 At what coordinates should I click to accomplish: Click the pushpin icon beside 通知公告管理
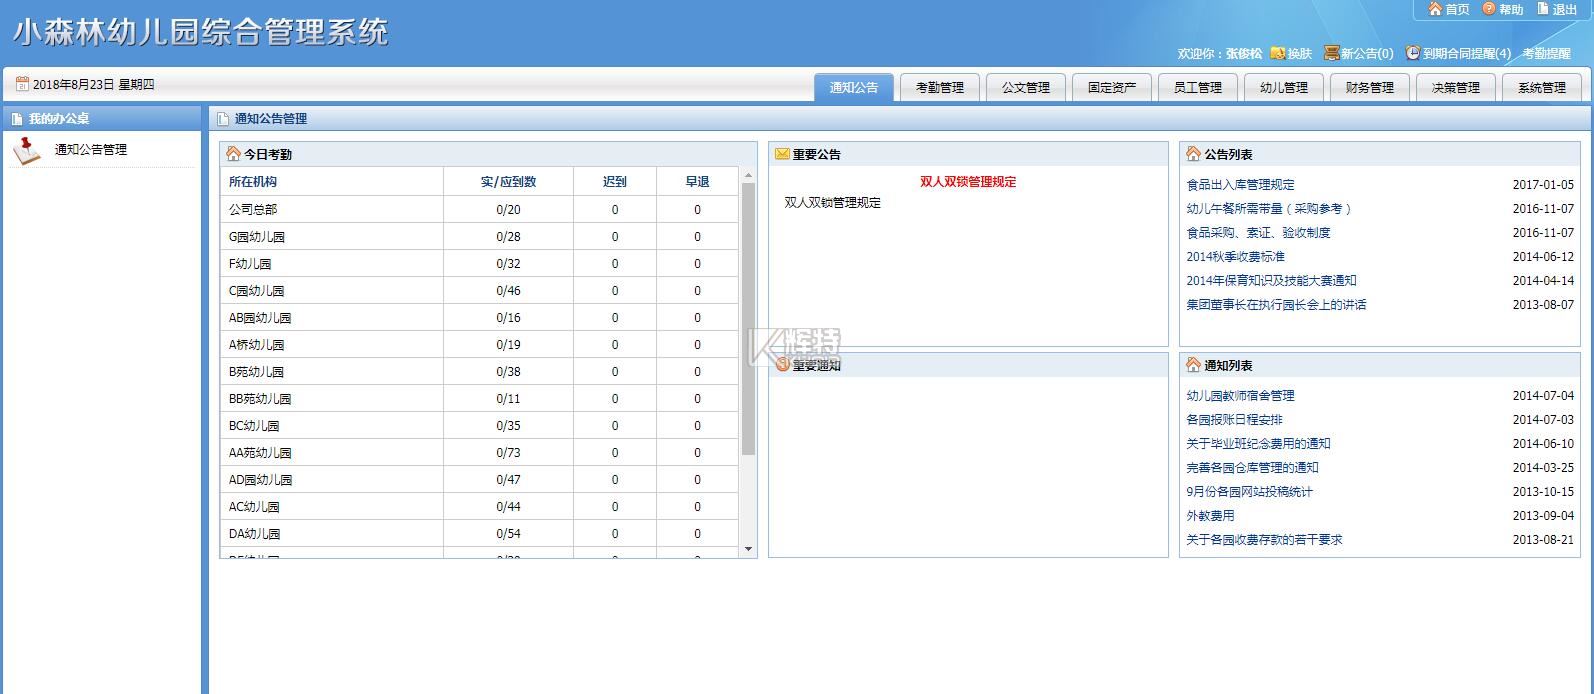[26, 151]
